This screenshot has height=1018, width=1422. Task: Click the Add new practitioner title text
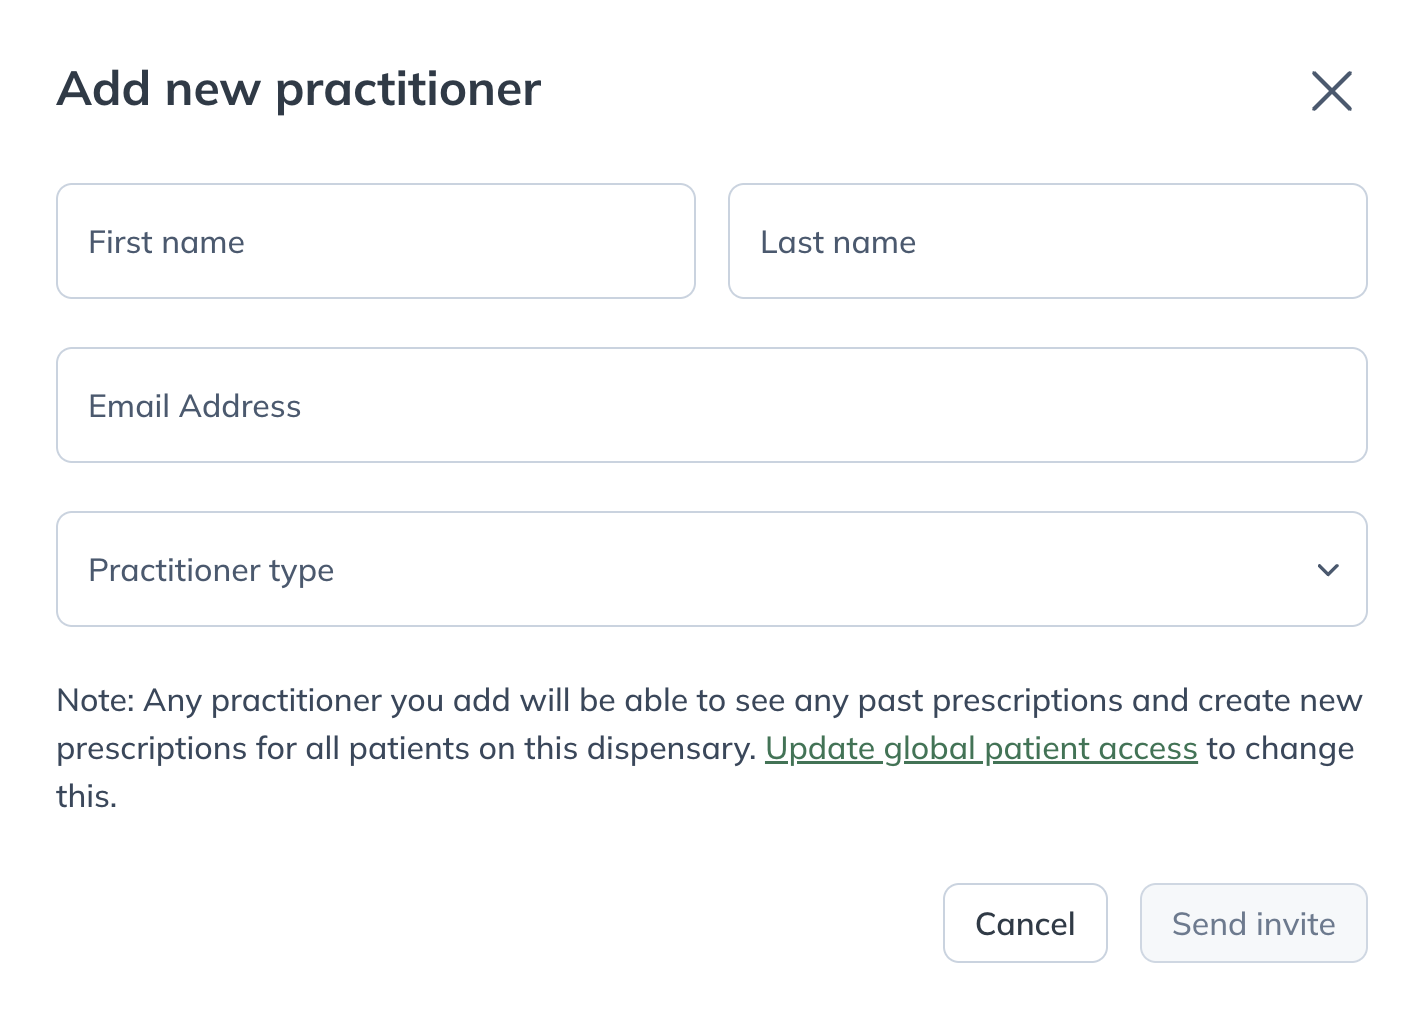[299, 89]
